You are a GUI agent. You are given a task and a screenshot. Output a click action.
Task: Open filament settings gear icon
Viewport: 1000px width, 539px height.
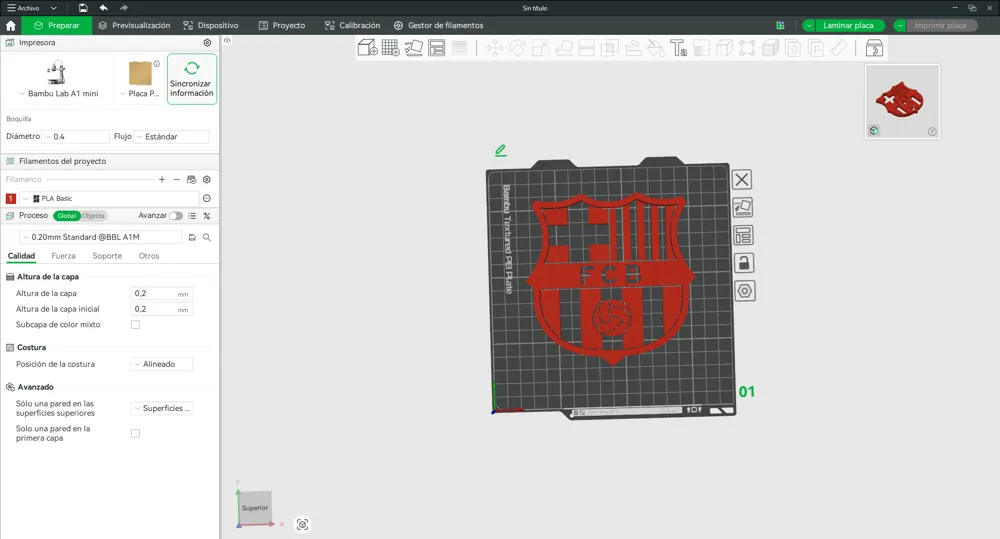coord(207,180)
